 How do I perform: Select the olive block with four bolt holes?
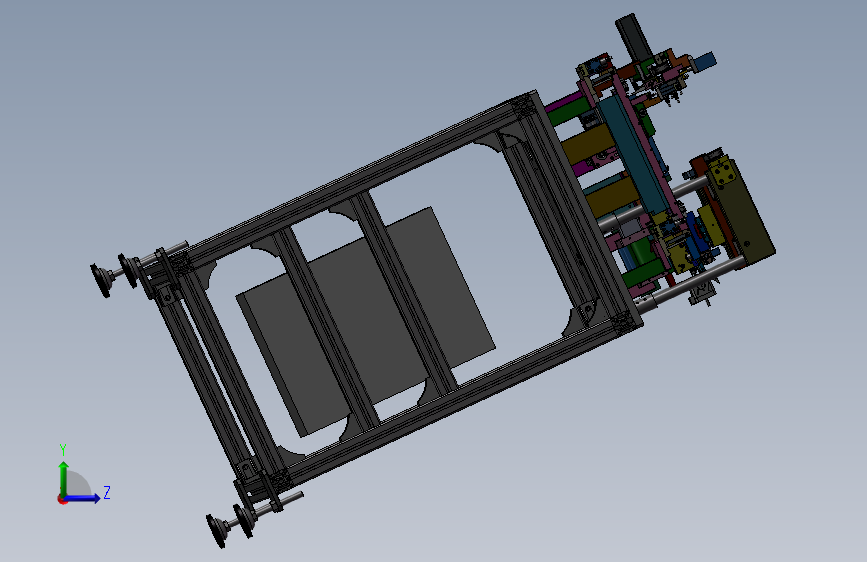(724, 172)
